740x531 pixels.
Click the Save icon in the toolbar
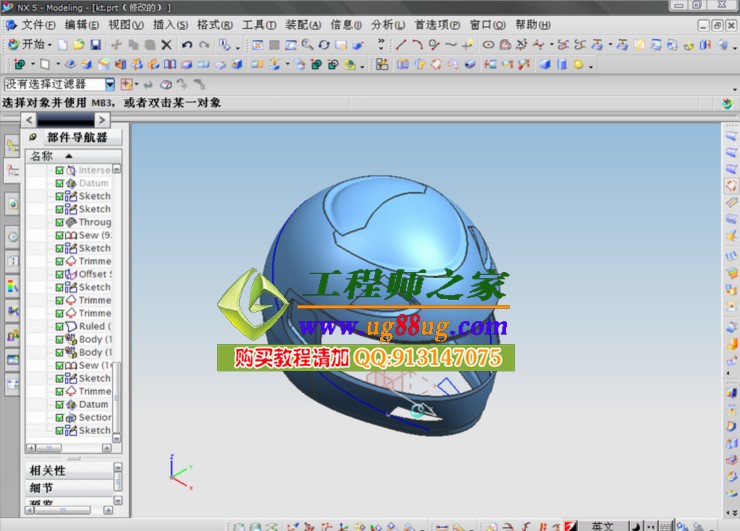[x=95, y=45]
